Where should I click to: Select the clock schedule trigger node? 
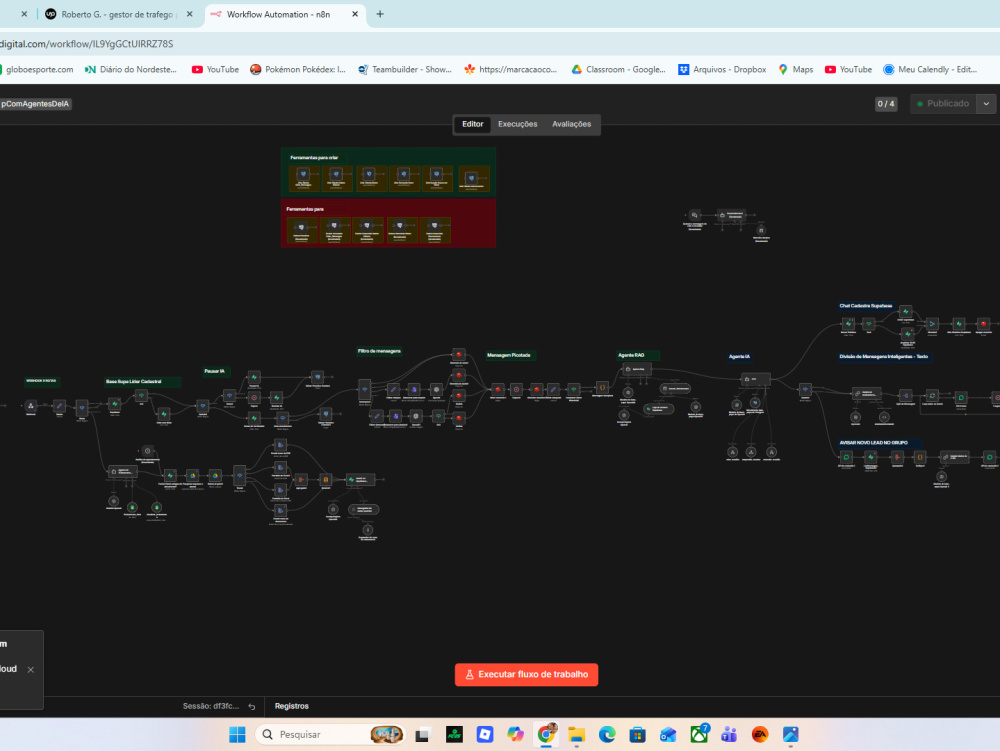pos(147,451)
